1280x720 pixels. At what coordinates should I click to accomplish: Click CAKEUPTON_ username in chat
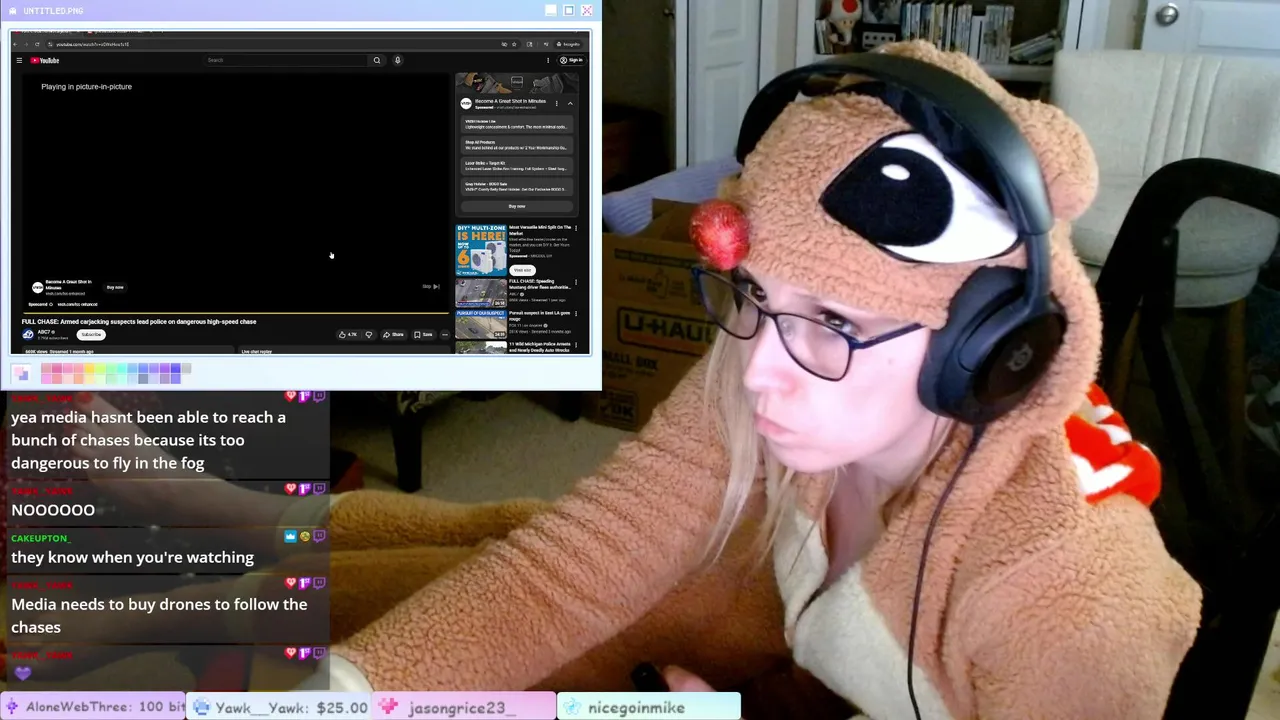click(x=40, y=538)
